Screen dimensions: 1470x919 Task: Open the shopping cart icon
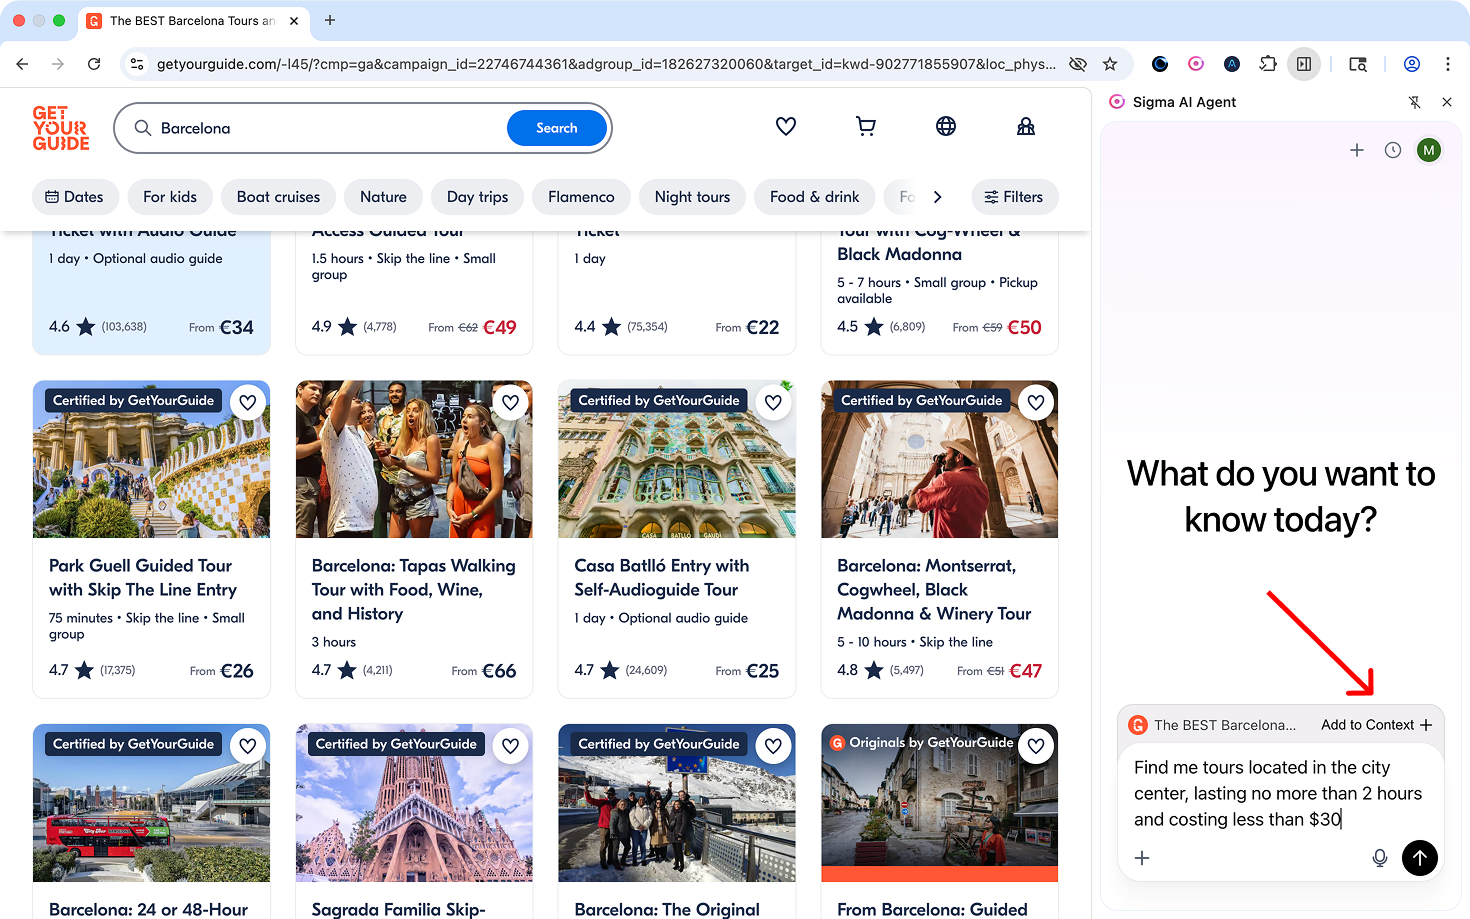(x=866, y=126)
